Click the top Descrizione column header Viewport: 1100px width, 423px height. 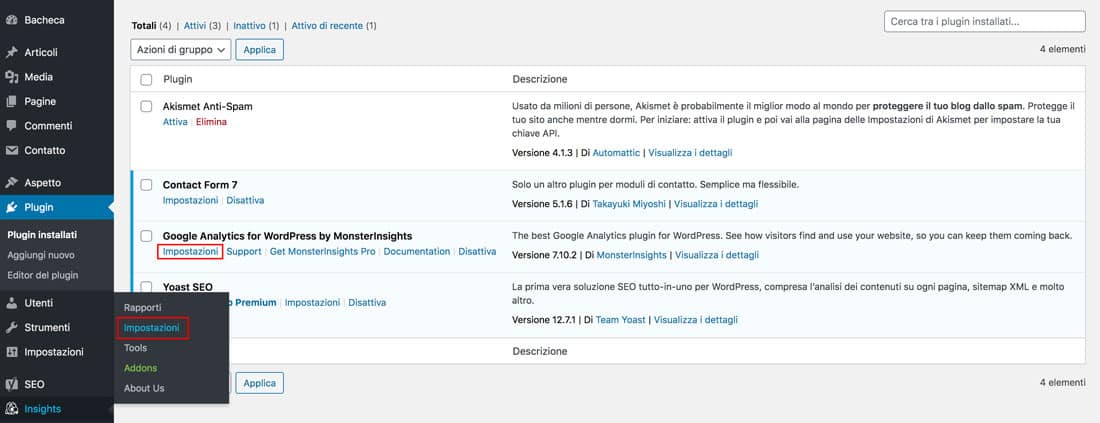click(539, 79)
